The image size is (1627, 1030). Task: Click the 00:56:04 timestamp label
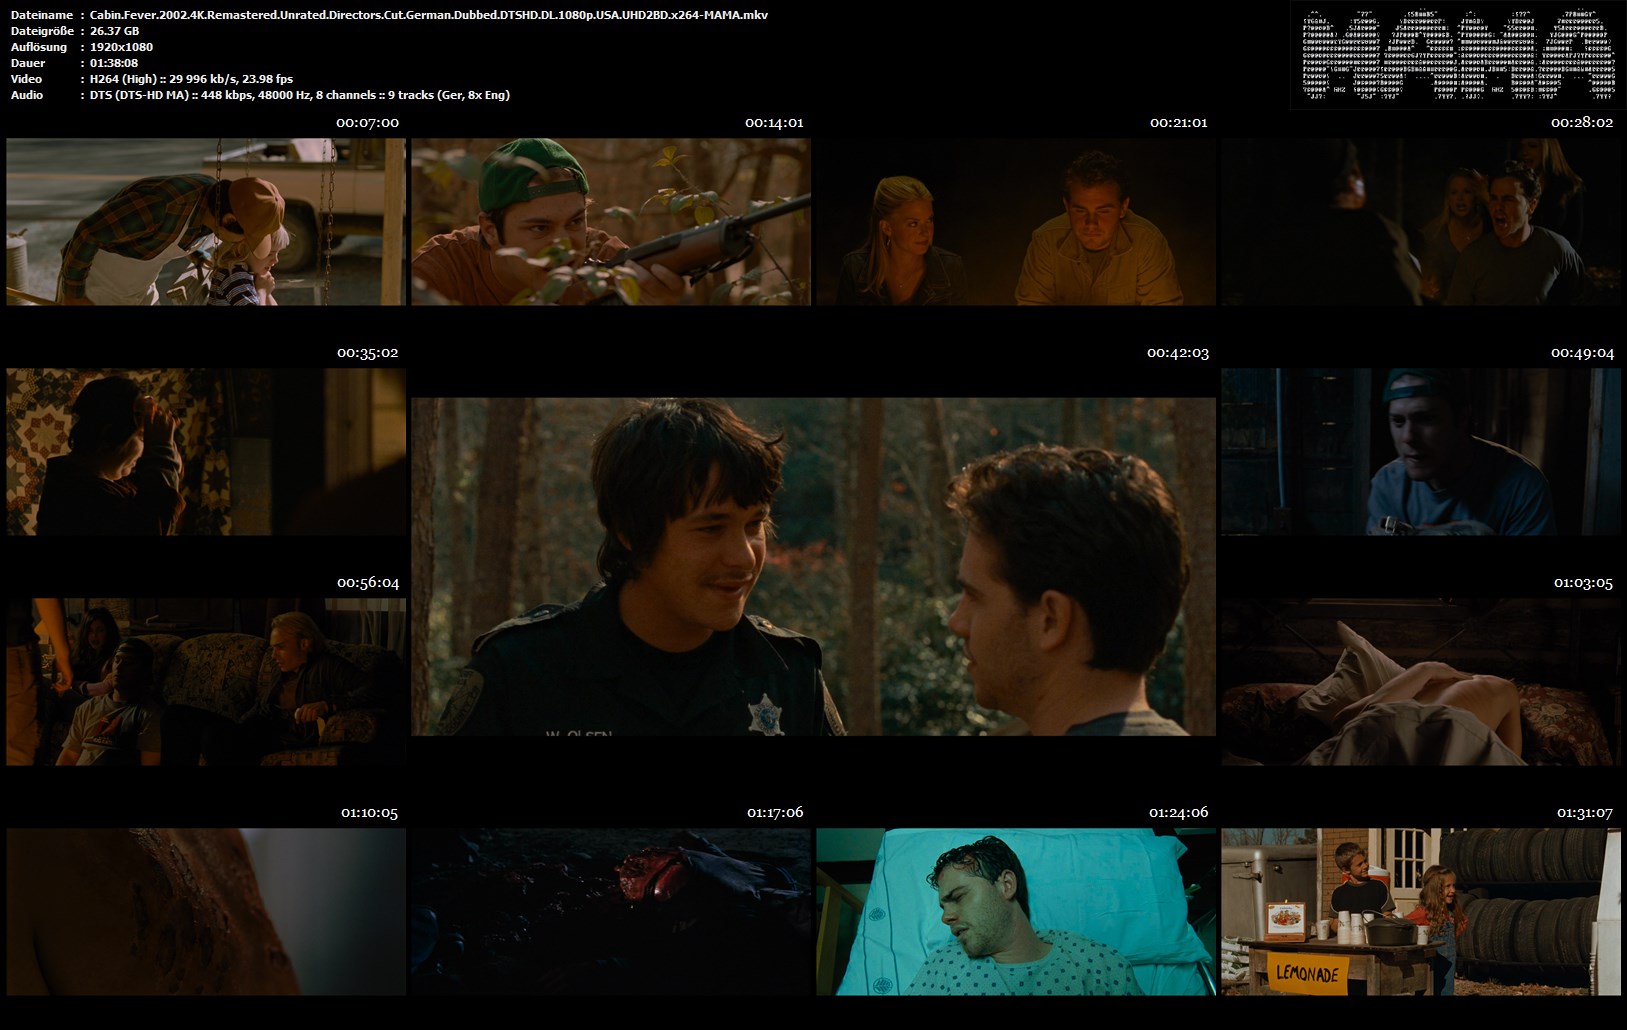click(x=368, y=583)
